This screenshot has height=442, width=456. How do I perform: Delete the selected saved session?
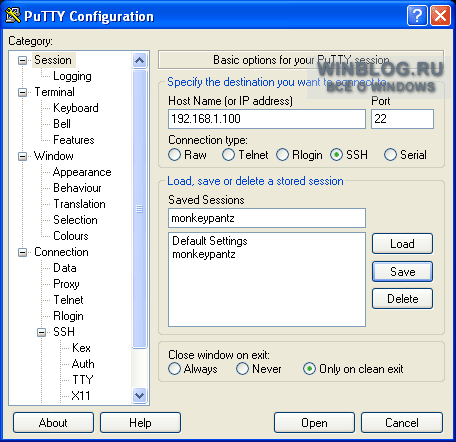click(402, 299)
